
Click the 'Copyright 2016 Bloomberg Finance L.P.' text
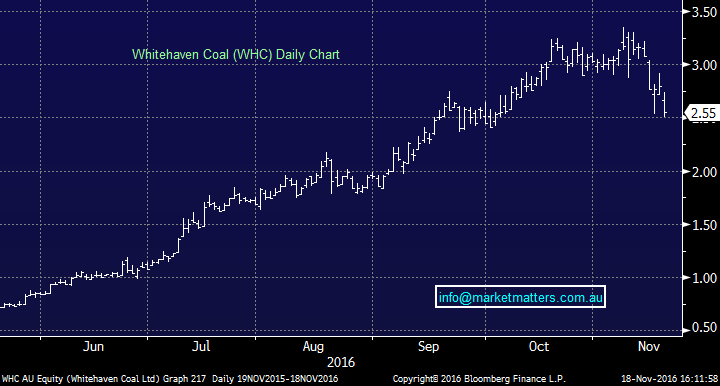[x=479, y=379]
